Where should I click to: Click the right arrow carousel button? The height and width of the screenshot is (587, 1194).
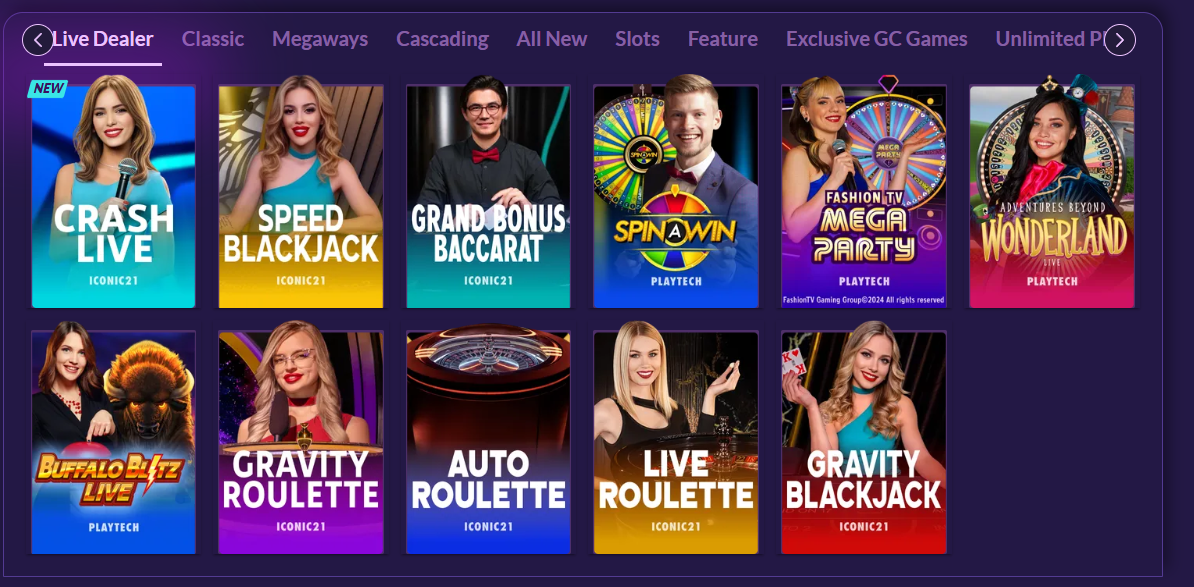tap(1119, 40)
